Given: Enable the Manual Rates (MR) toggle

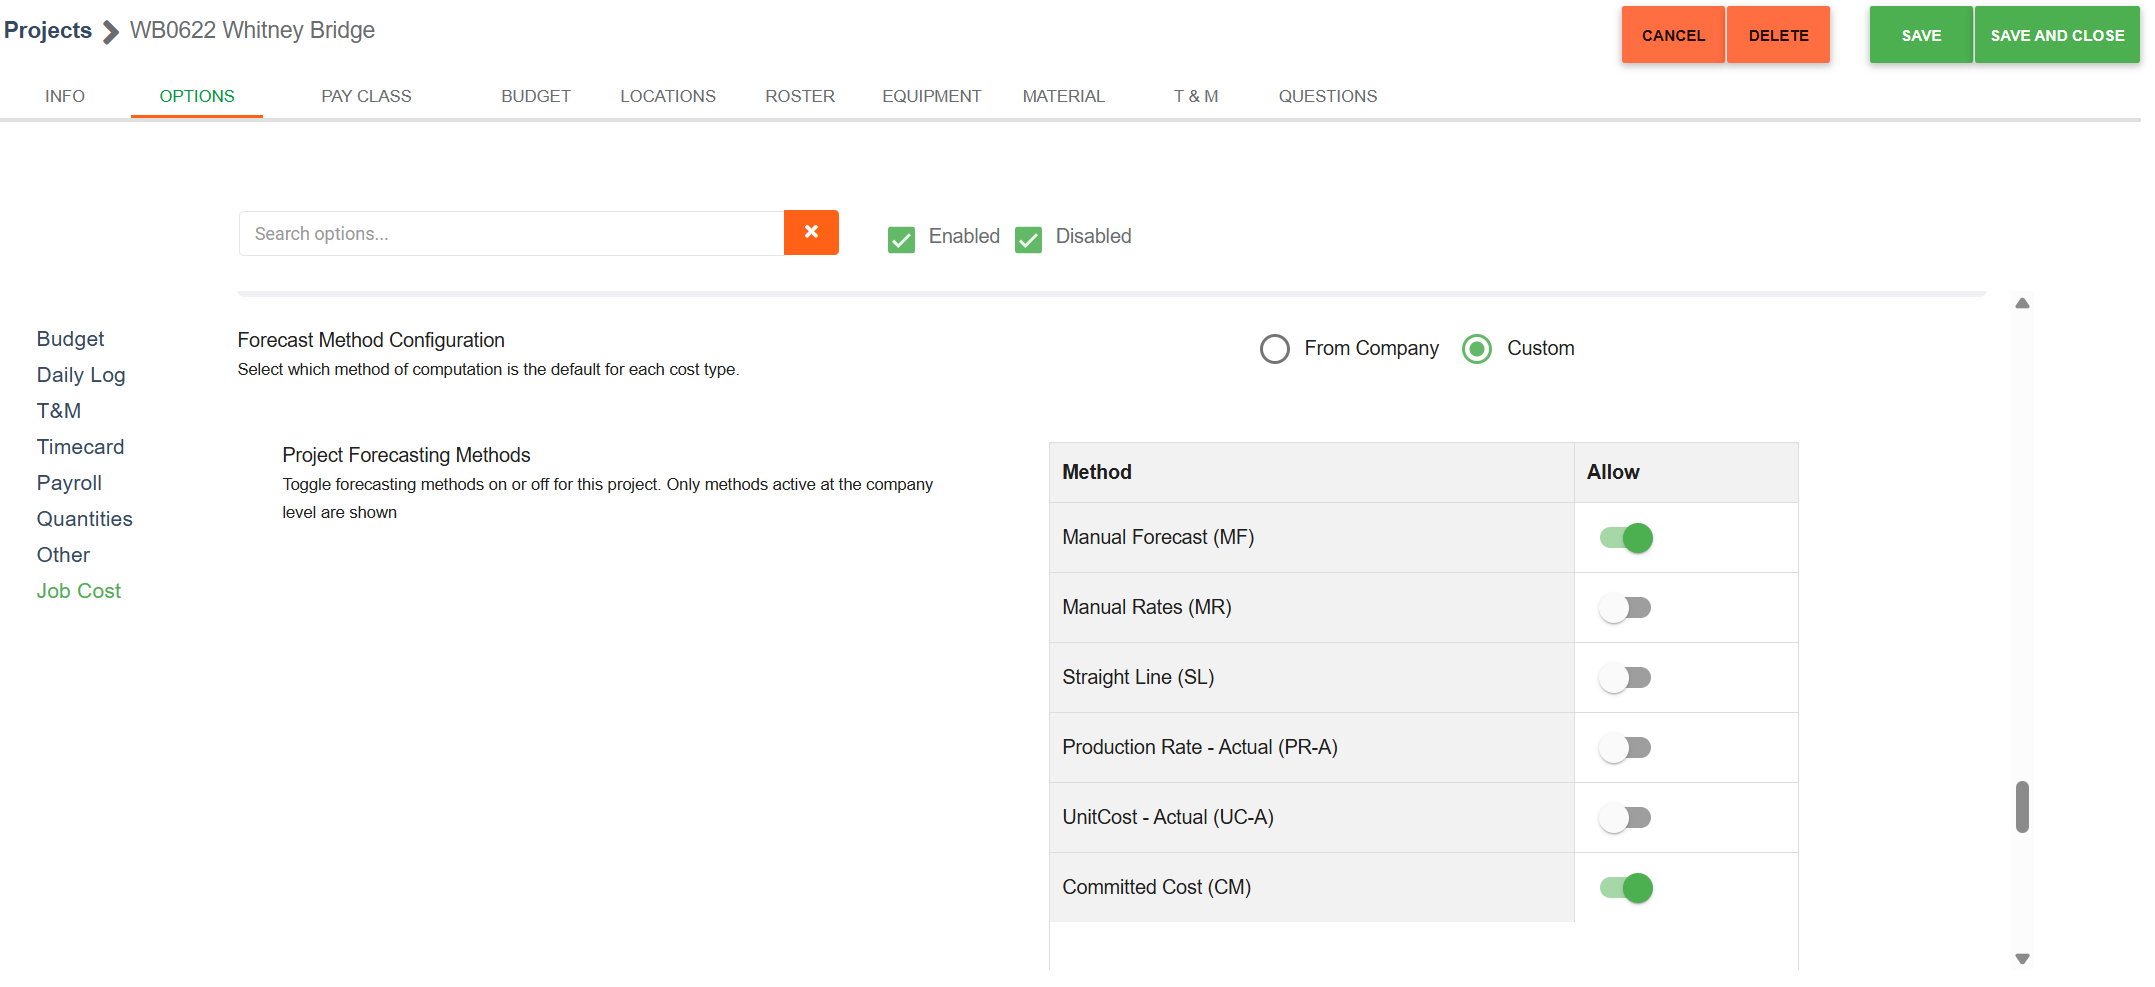Looking at the screenshot, I should point(1625,608).
